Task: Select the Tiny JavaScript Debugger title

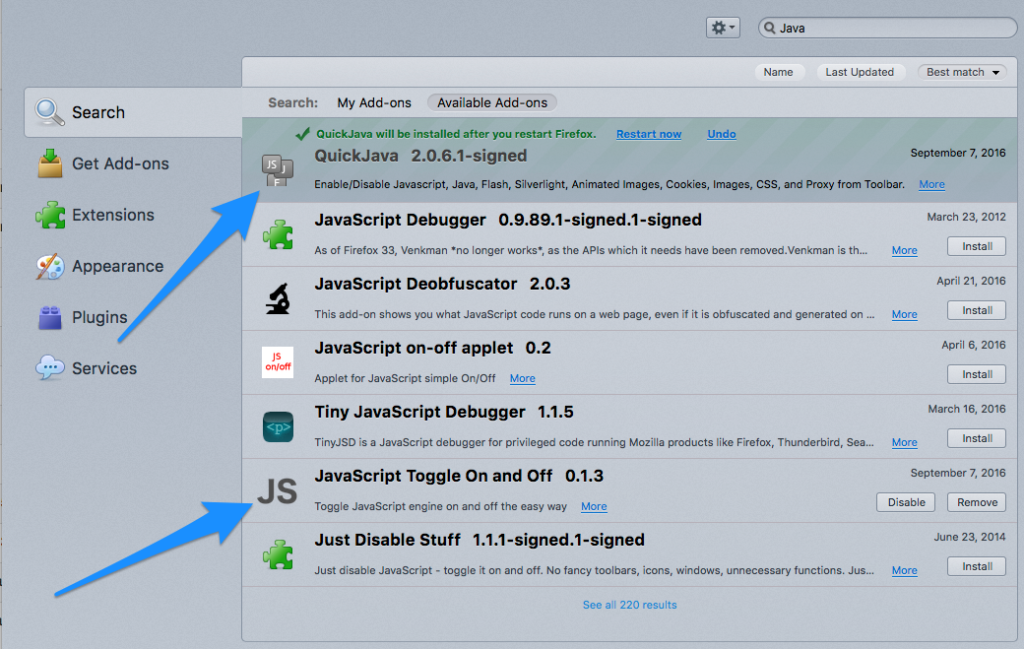Action: pyautogui.click(x=419, y=412)
